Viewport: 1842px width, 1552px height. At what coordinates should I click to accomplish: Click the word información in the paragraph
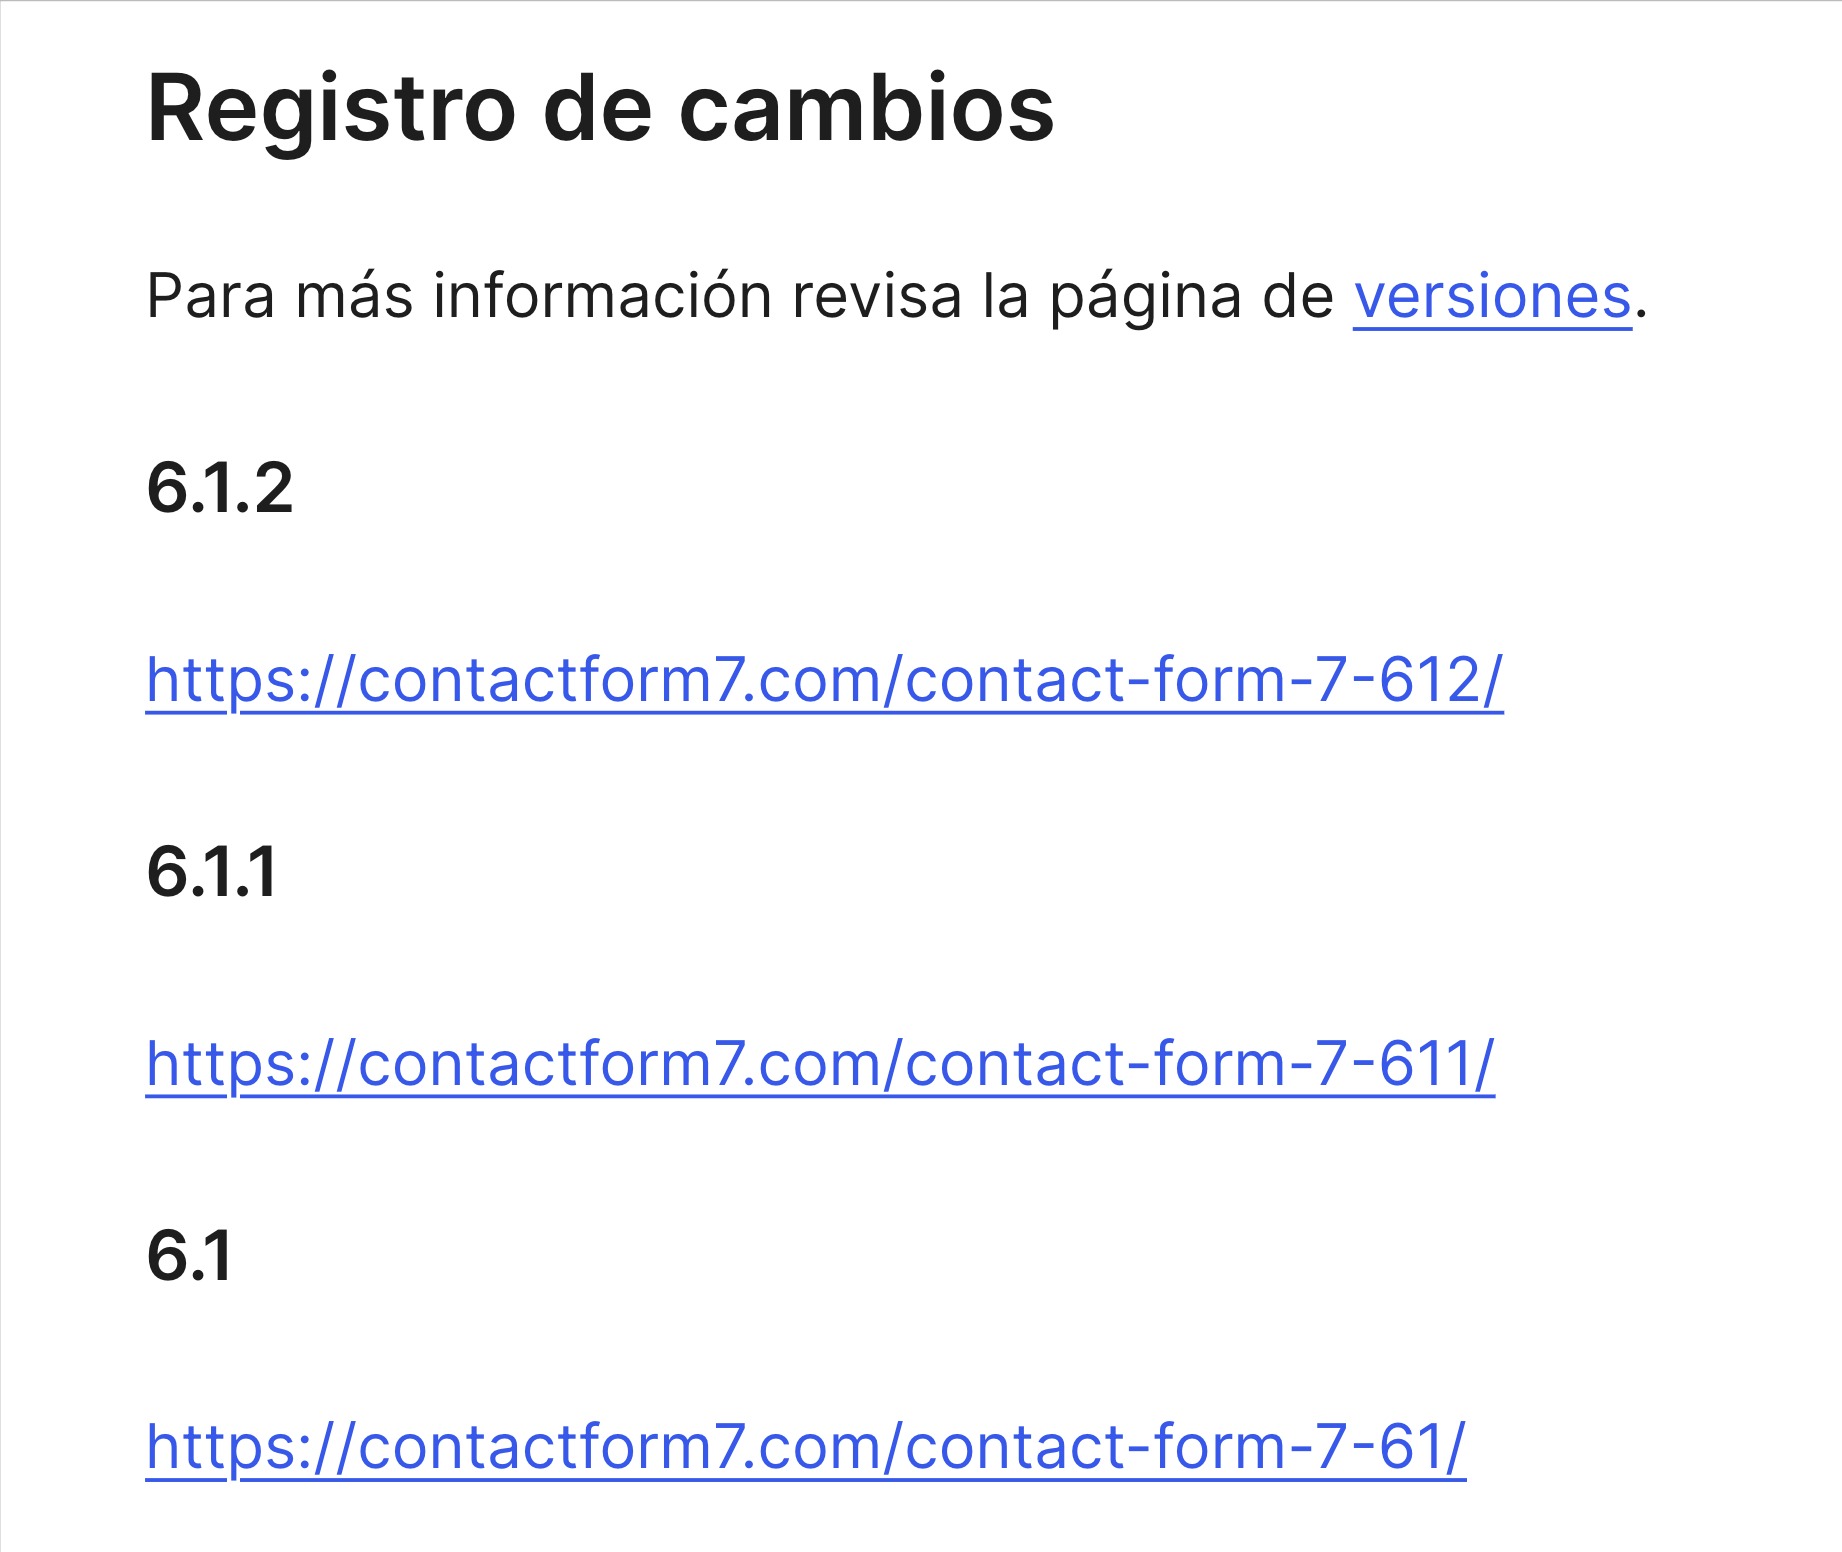click(x=602, y=297)
